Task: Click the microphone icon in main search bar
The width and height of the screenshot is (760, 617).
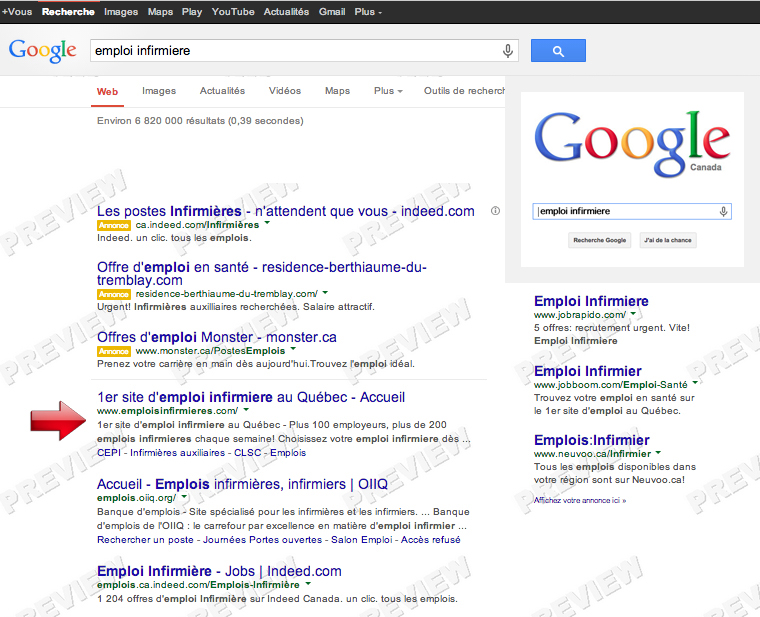Action: 507,50
